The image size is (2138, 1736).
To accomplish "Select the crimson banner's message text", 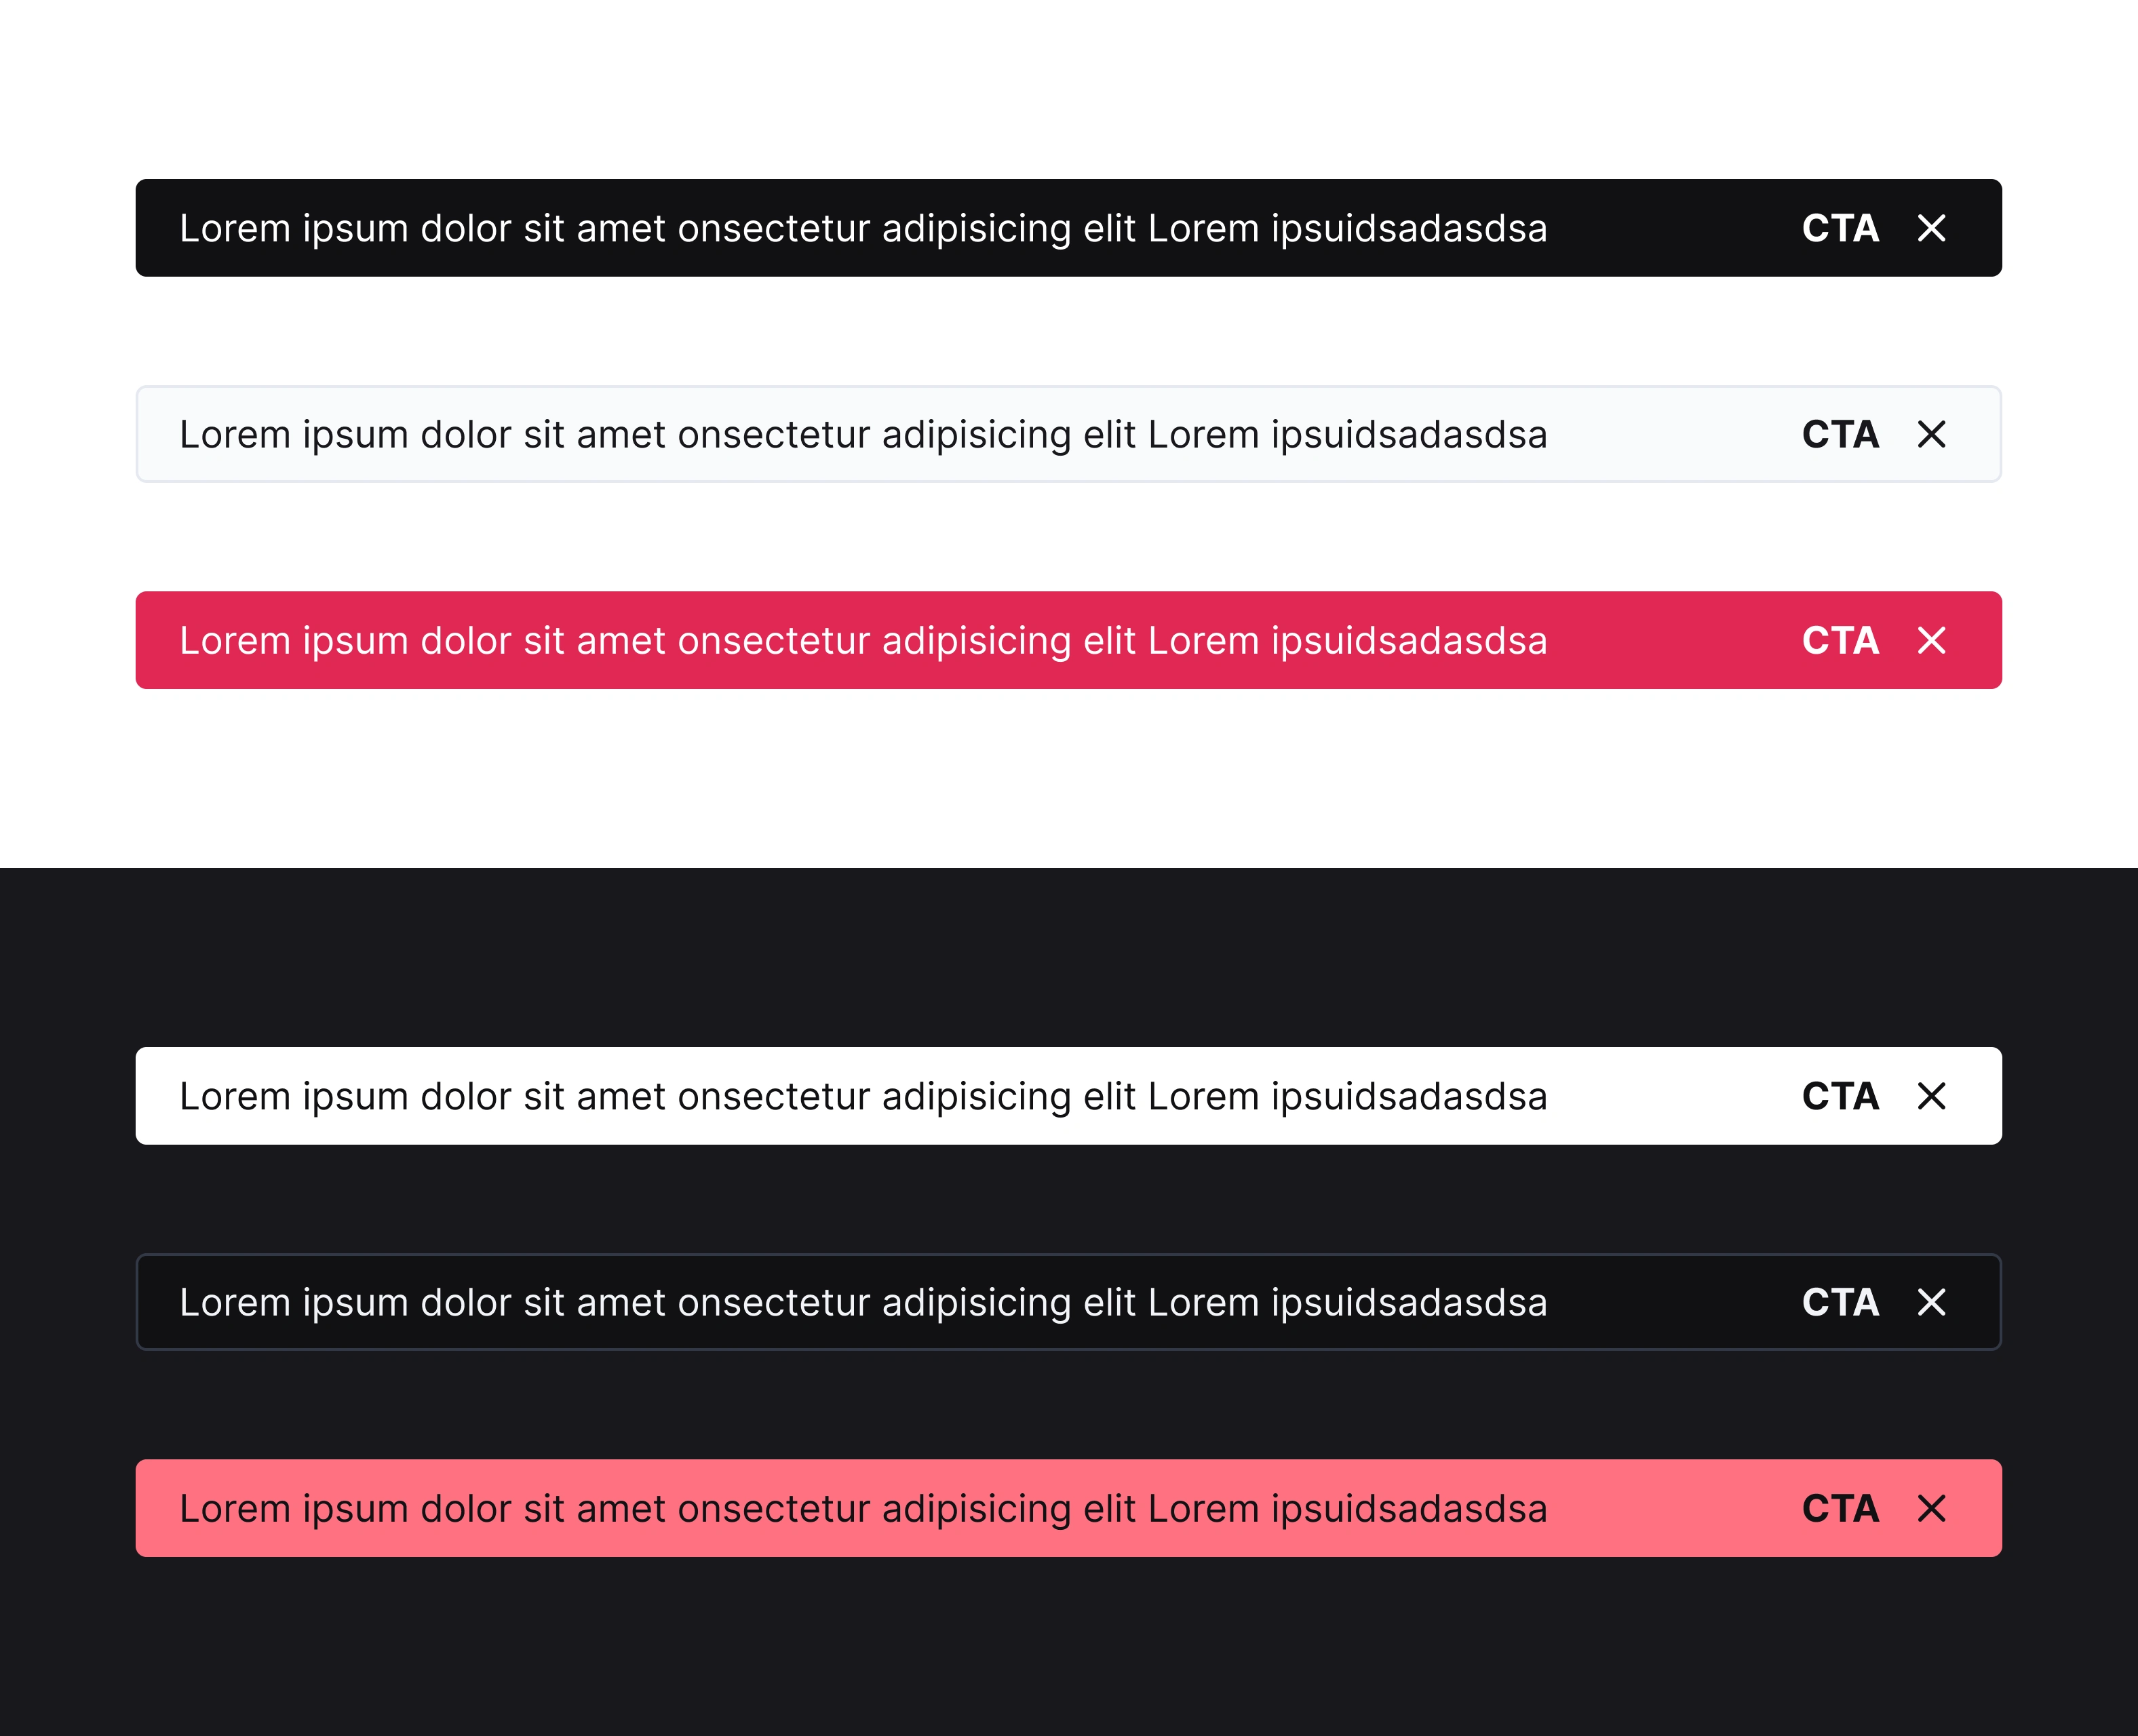I will (x=863, y=641).
